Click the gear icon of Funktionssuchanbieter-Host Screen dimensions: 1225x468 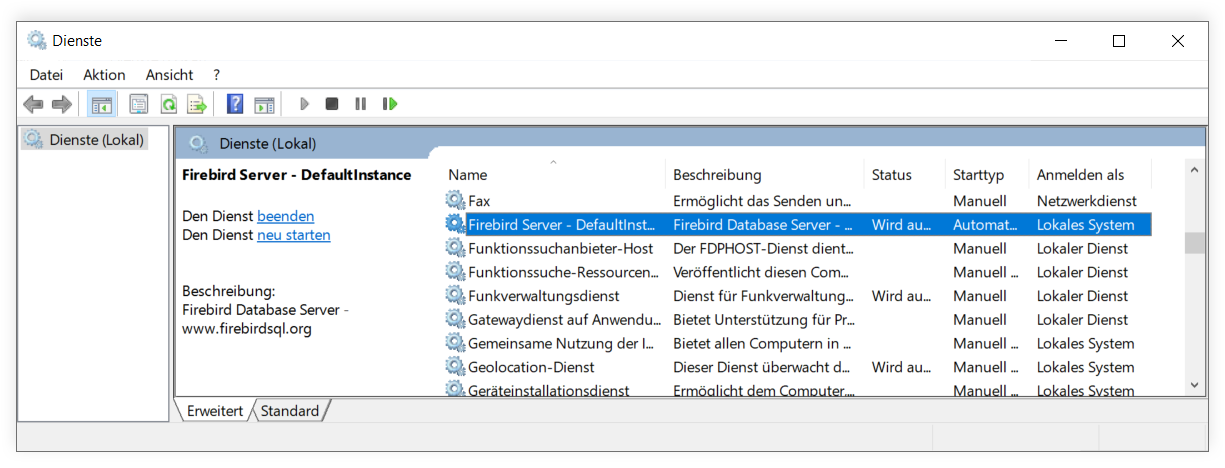[x=455, y=248]
